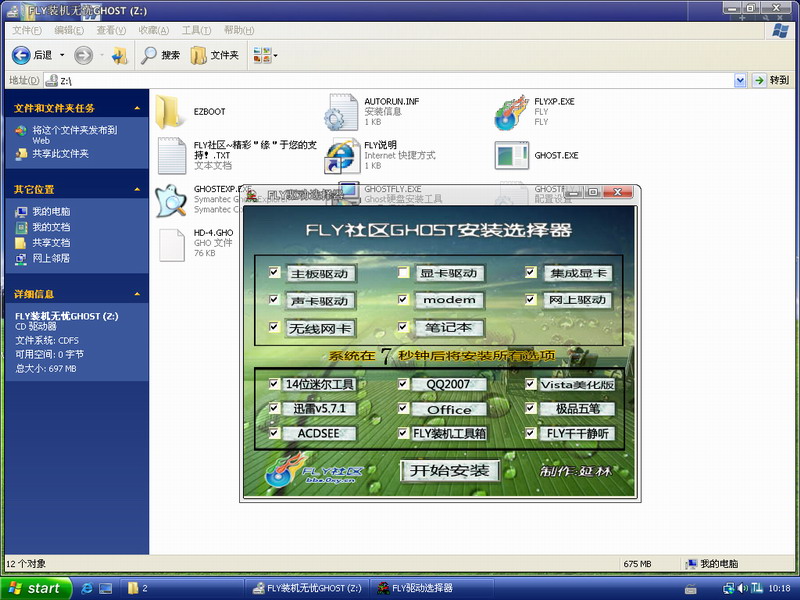Uncheck the 主板驱动 checkbox
This screenshot has width=800, height=600.
coord(274,272)
